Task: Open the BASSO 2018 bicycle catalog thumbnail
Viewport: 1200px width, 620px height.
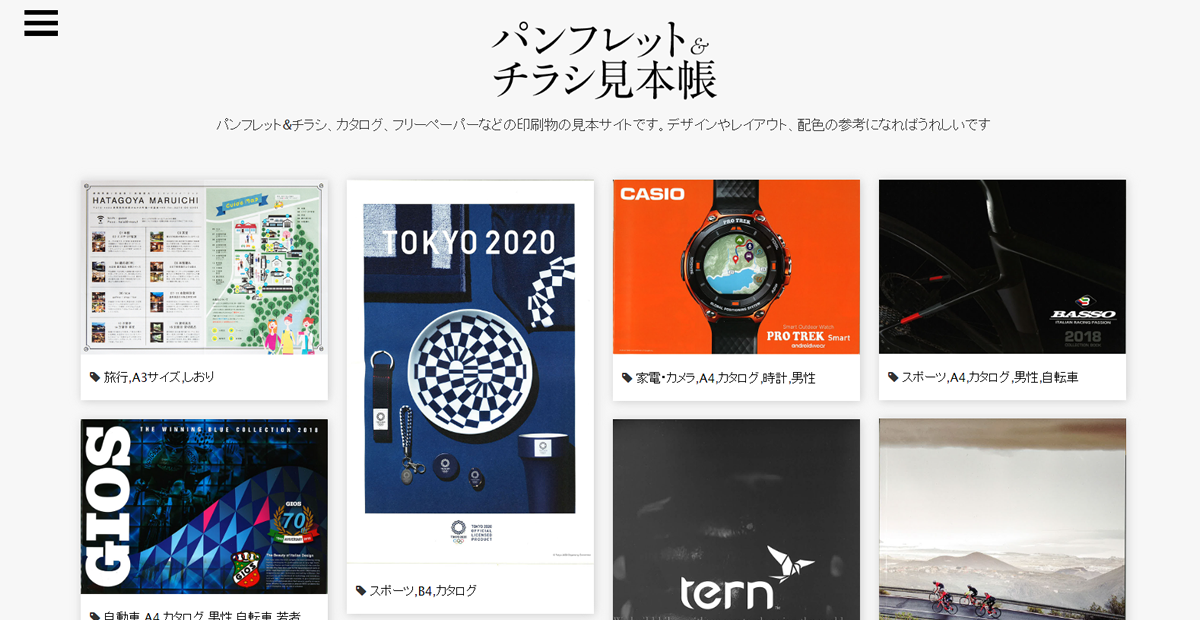Action: click(1002, 267)
